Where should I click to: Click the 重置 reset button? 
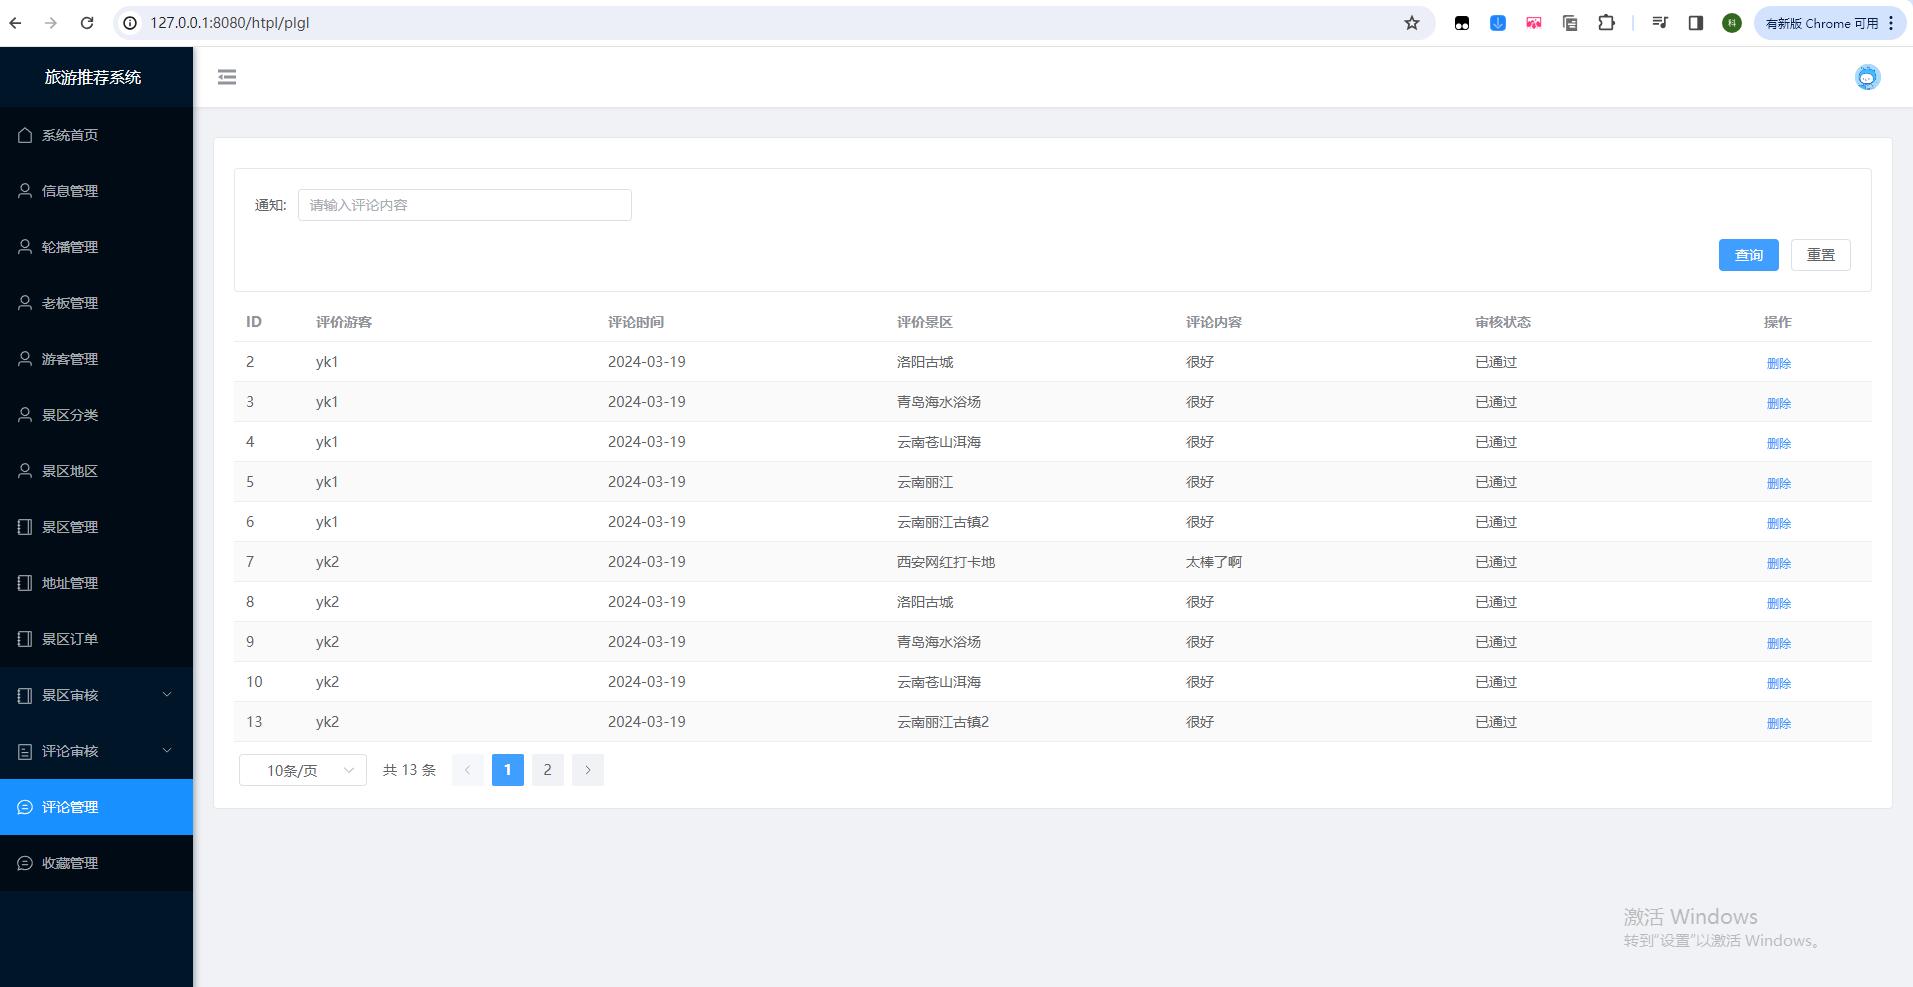click(x=1820, y=255)
